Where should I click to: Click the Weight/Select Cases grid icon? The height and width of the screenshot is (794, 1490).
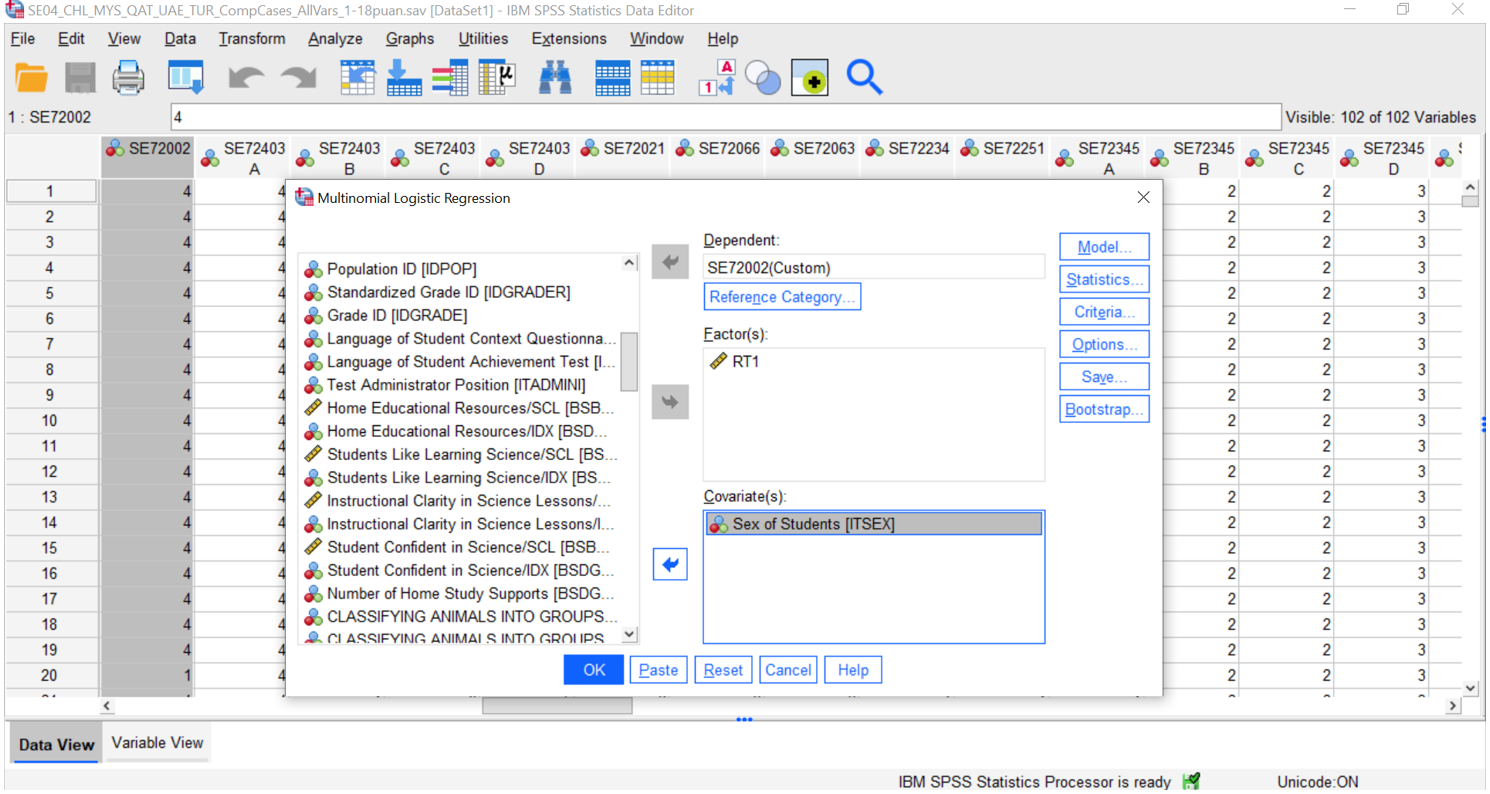(658, 78)
